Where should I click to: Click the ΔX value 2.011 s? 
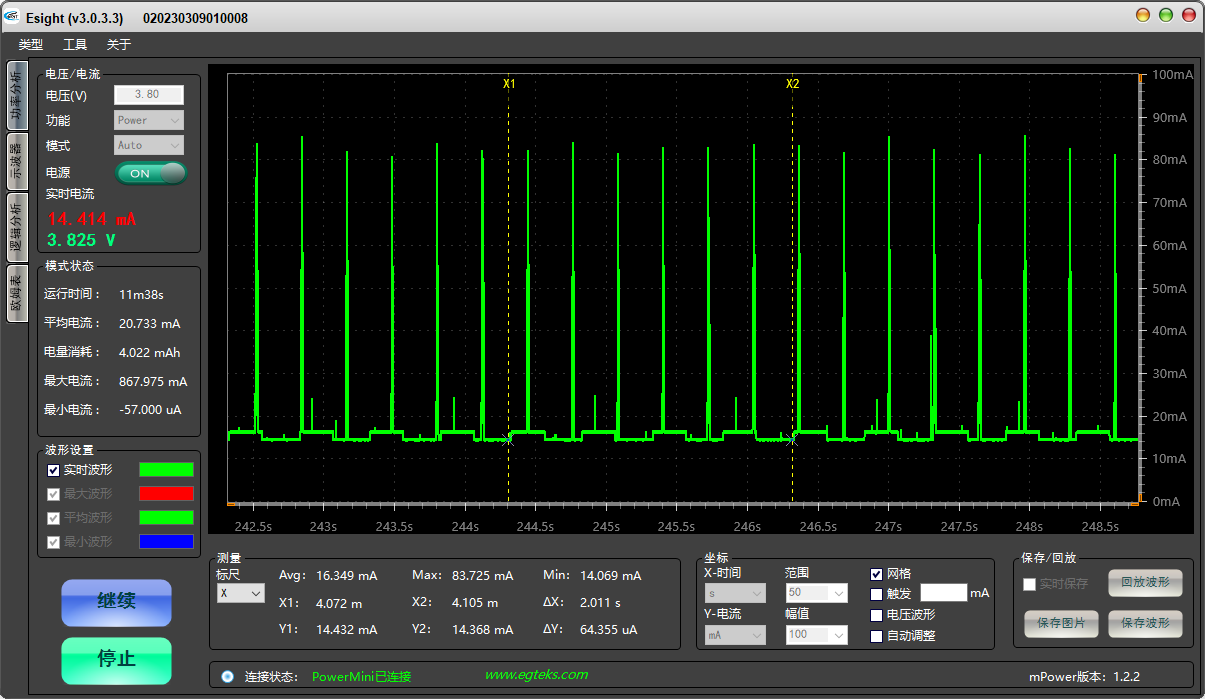pyautogui.click(x=600, y=603)
